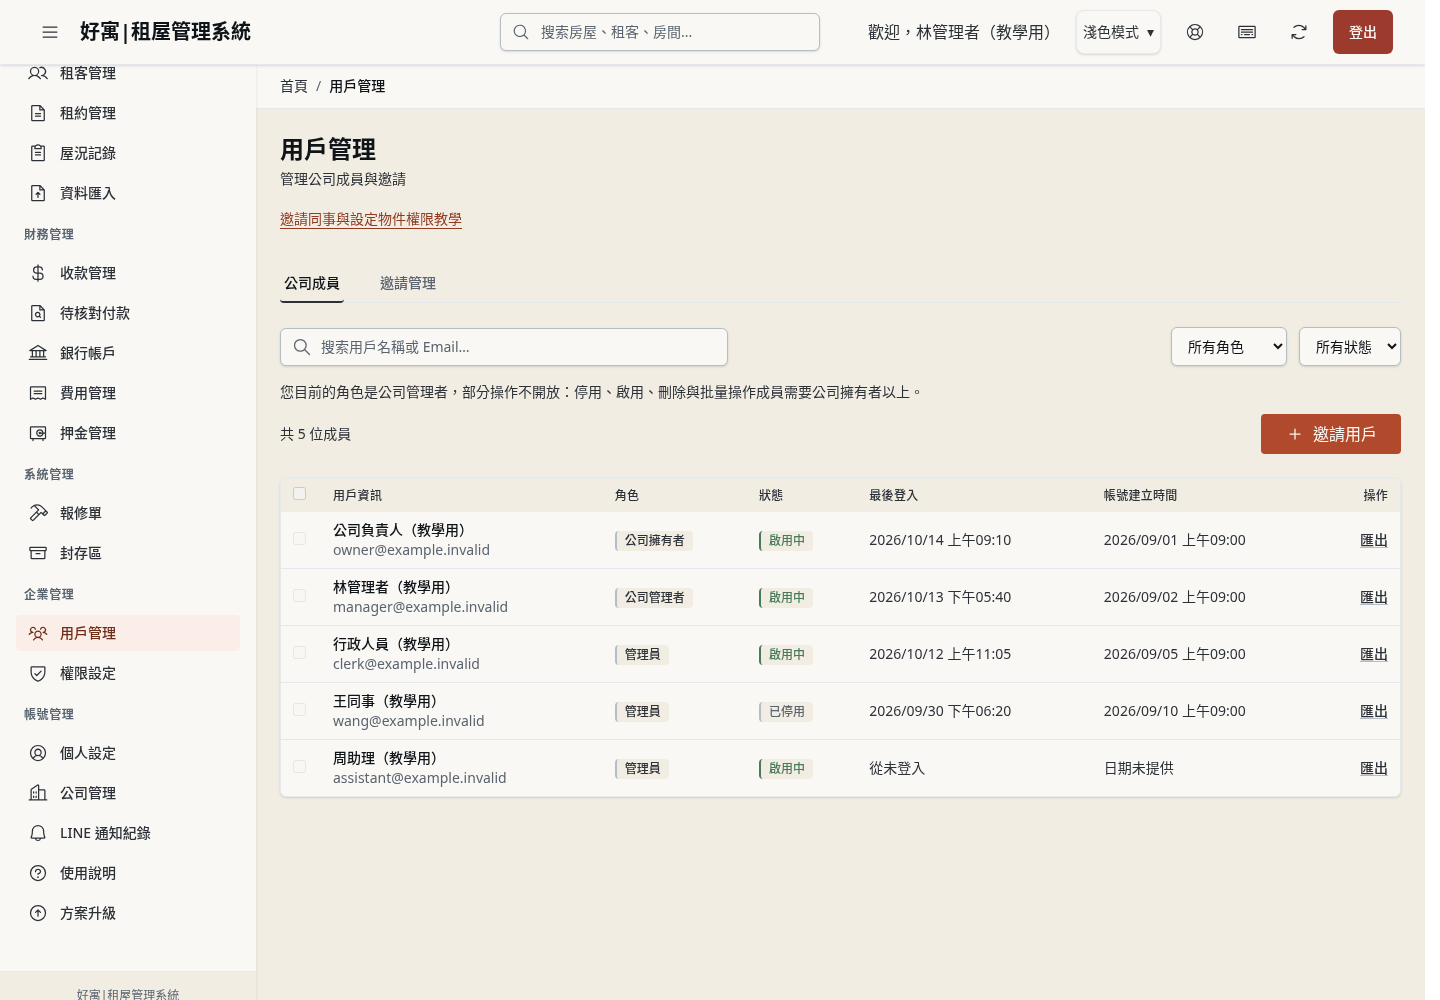Click the 好寓|租屋管理系統 header title

pyautogui.click(x=165, y=32)
